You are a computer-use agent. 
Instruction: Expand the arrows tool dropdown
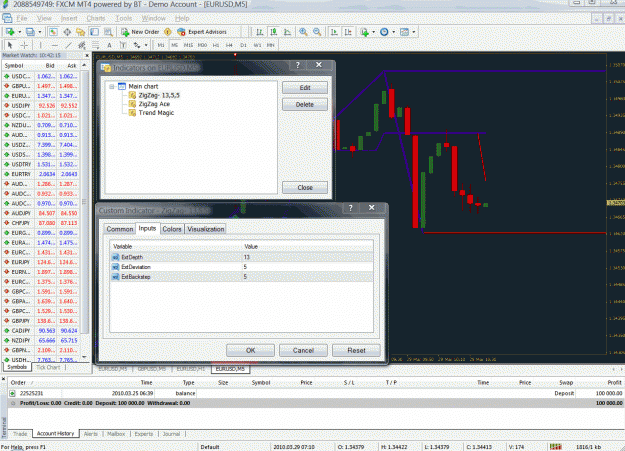tap(146, 45)
